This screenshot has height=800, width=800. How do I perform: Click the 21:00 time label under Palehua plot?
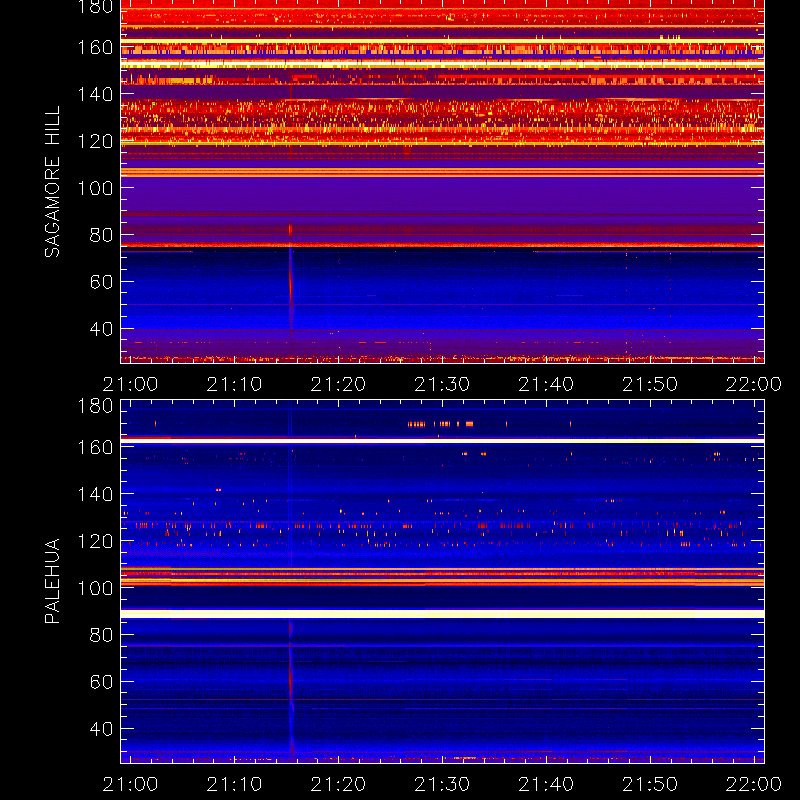(131, 784)
